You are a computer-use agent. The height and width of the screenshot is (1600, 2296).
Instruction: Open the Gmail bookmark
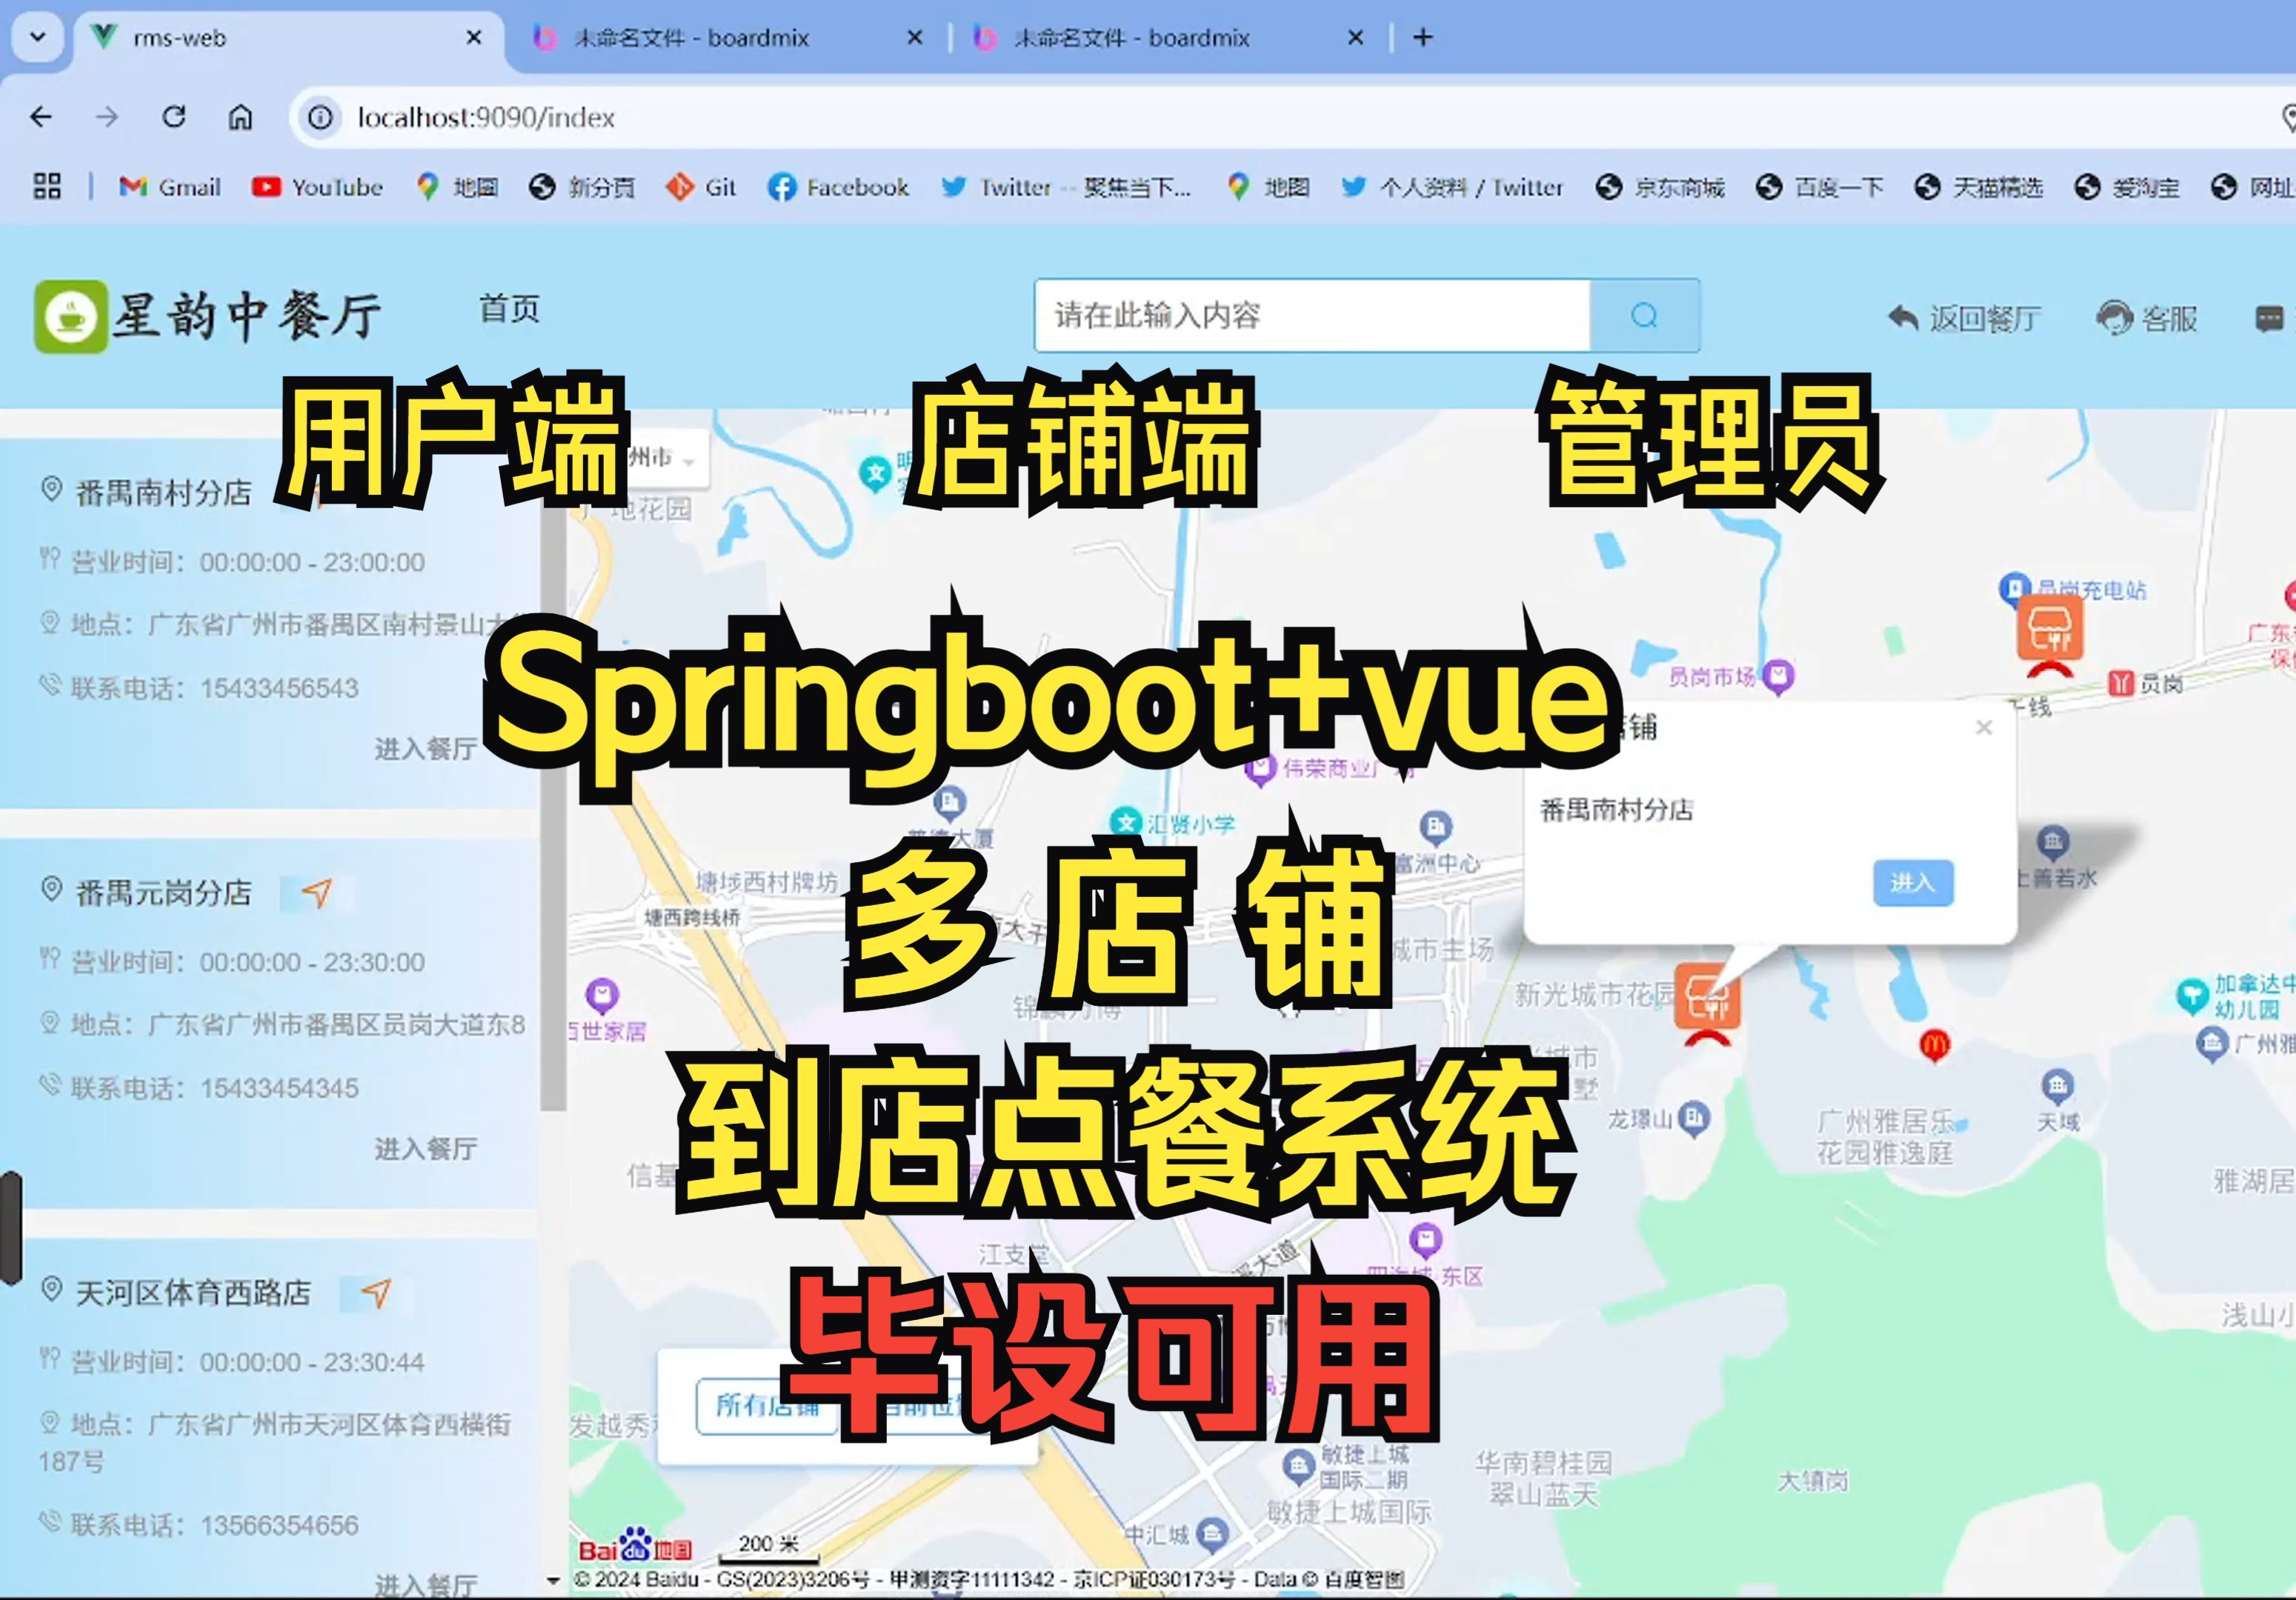click(170, 187)
